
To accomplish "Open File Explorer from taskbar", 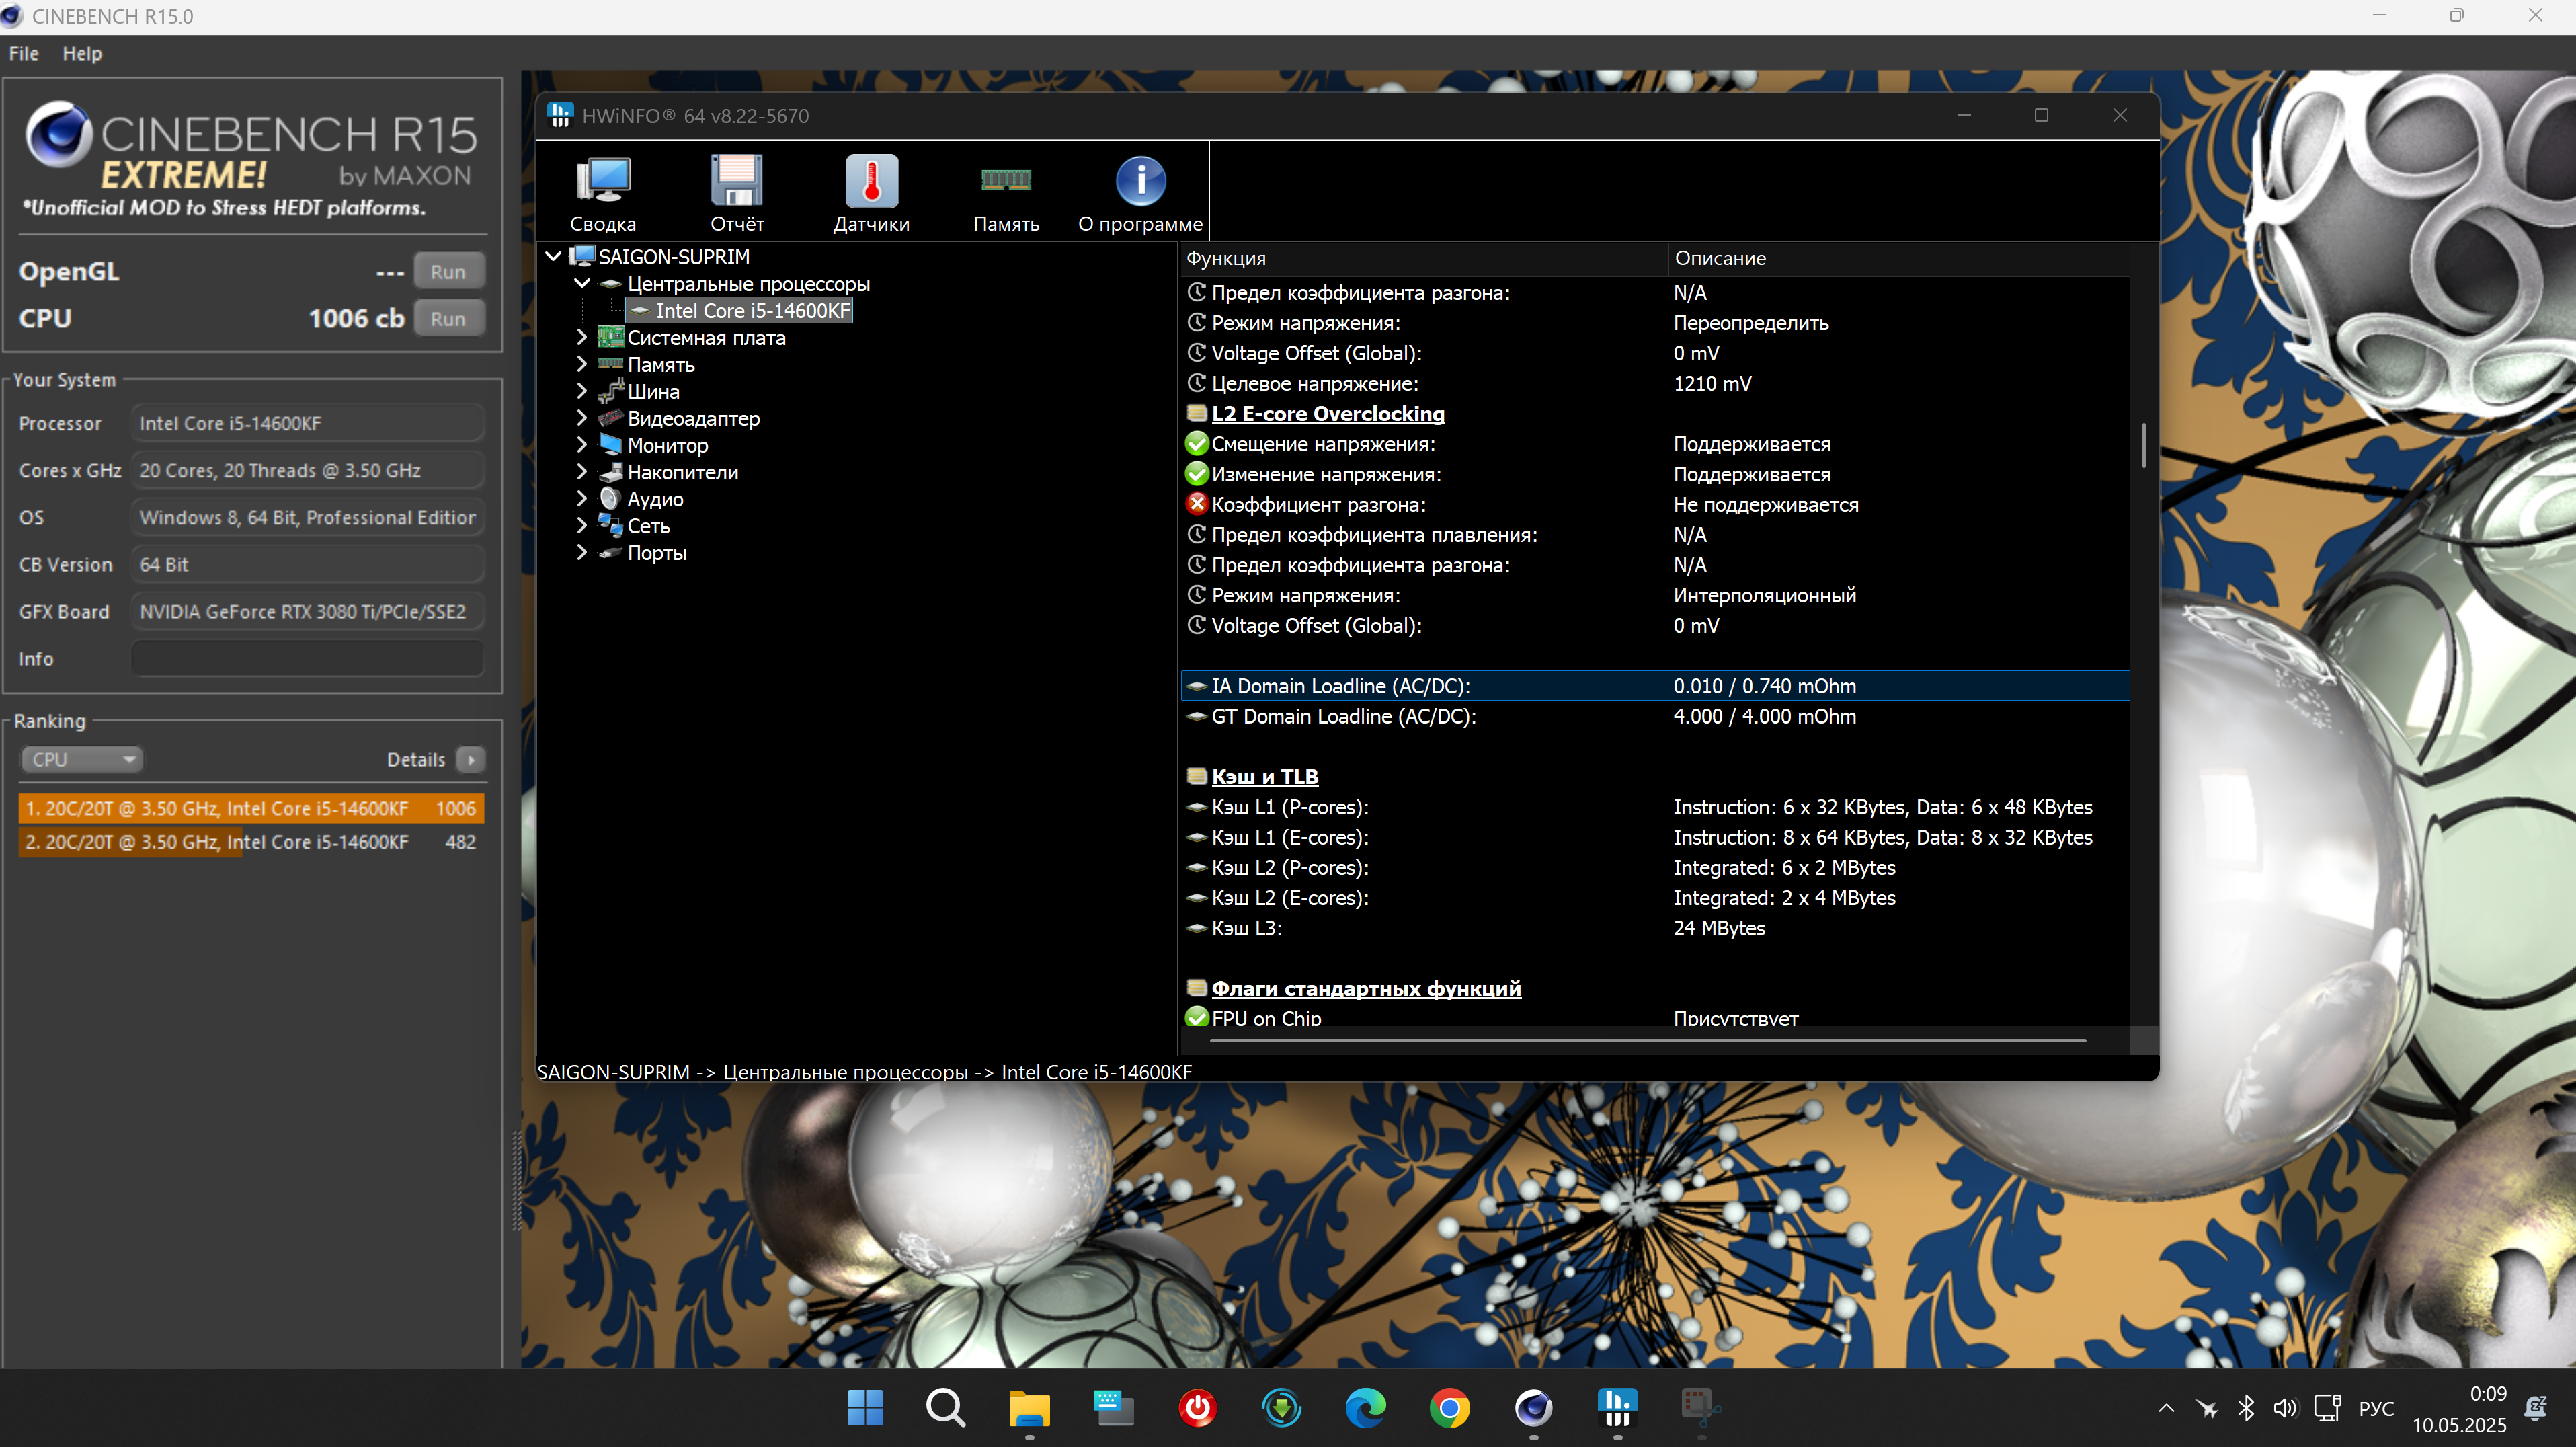I will 1029,1408.
